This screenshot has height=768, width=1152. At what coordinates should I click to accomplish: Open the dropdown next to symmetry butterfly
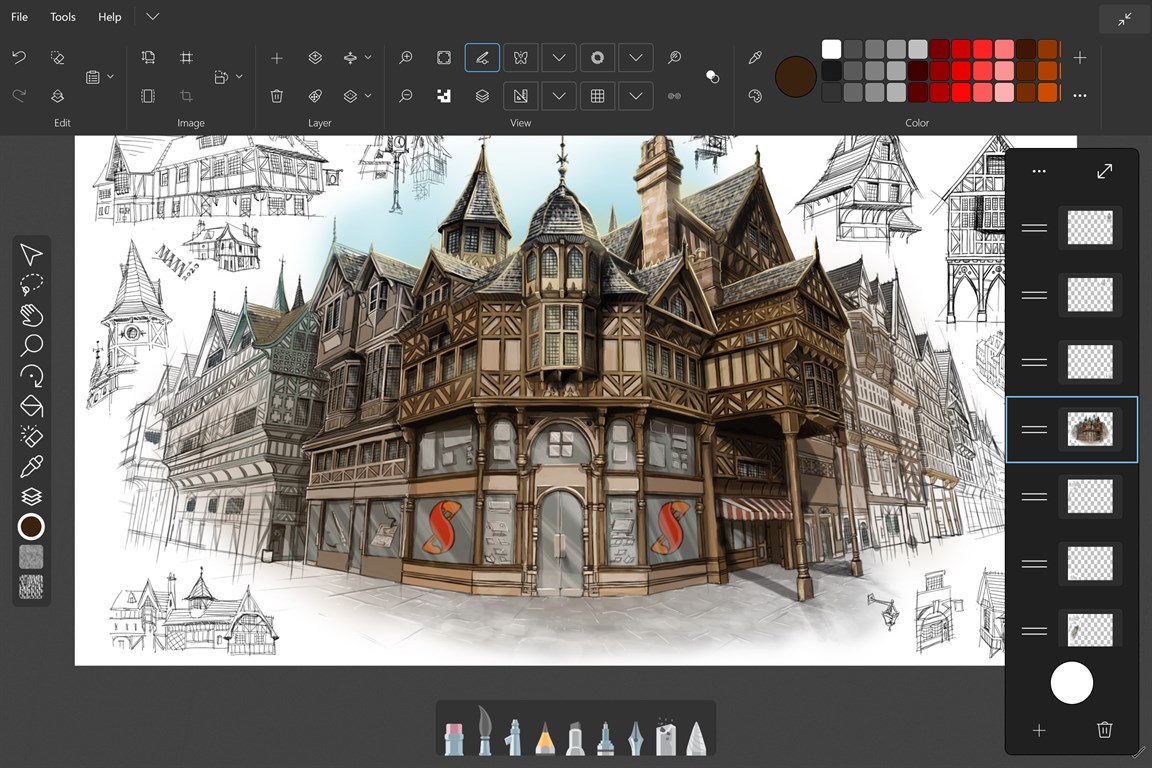point(559,58)
